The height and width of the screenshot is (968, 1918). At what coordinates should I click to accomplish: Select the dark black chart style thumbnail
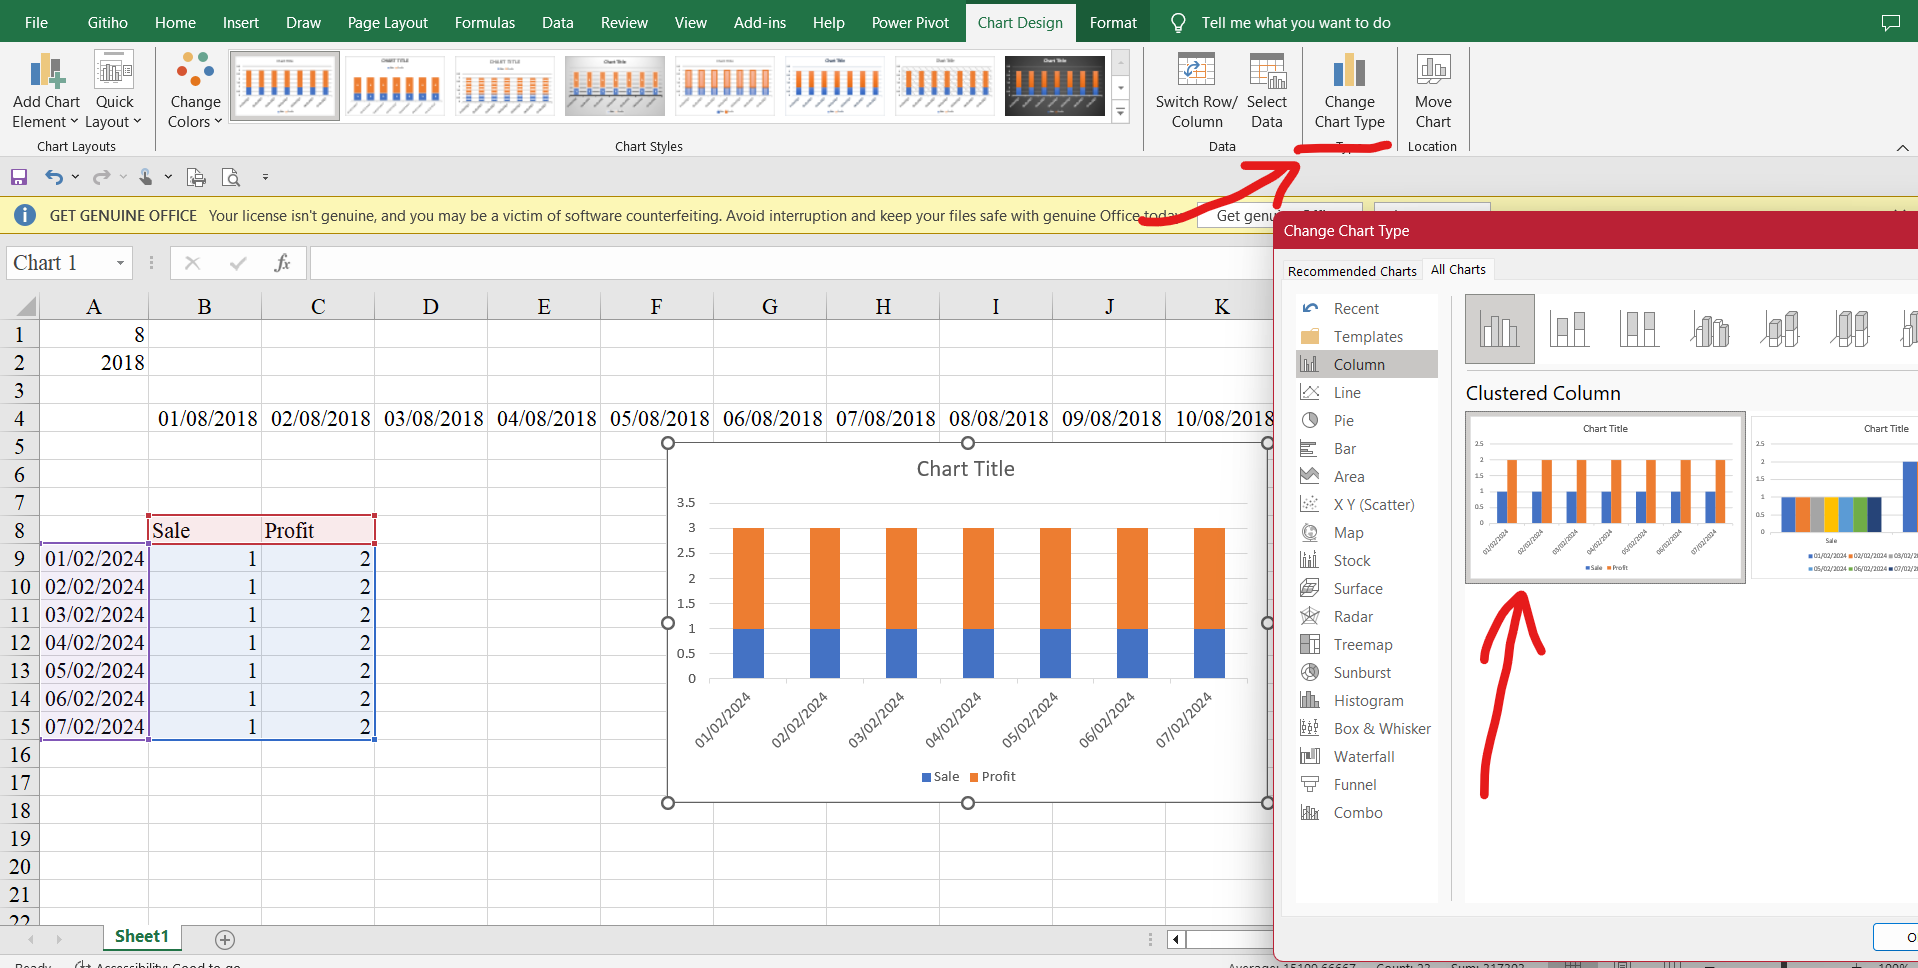pos(1054,86)
